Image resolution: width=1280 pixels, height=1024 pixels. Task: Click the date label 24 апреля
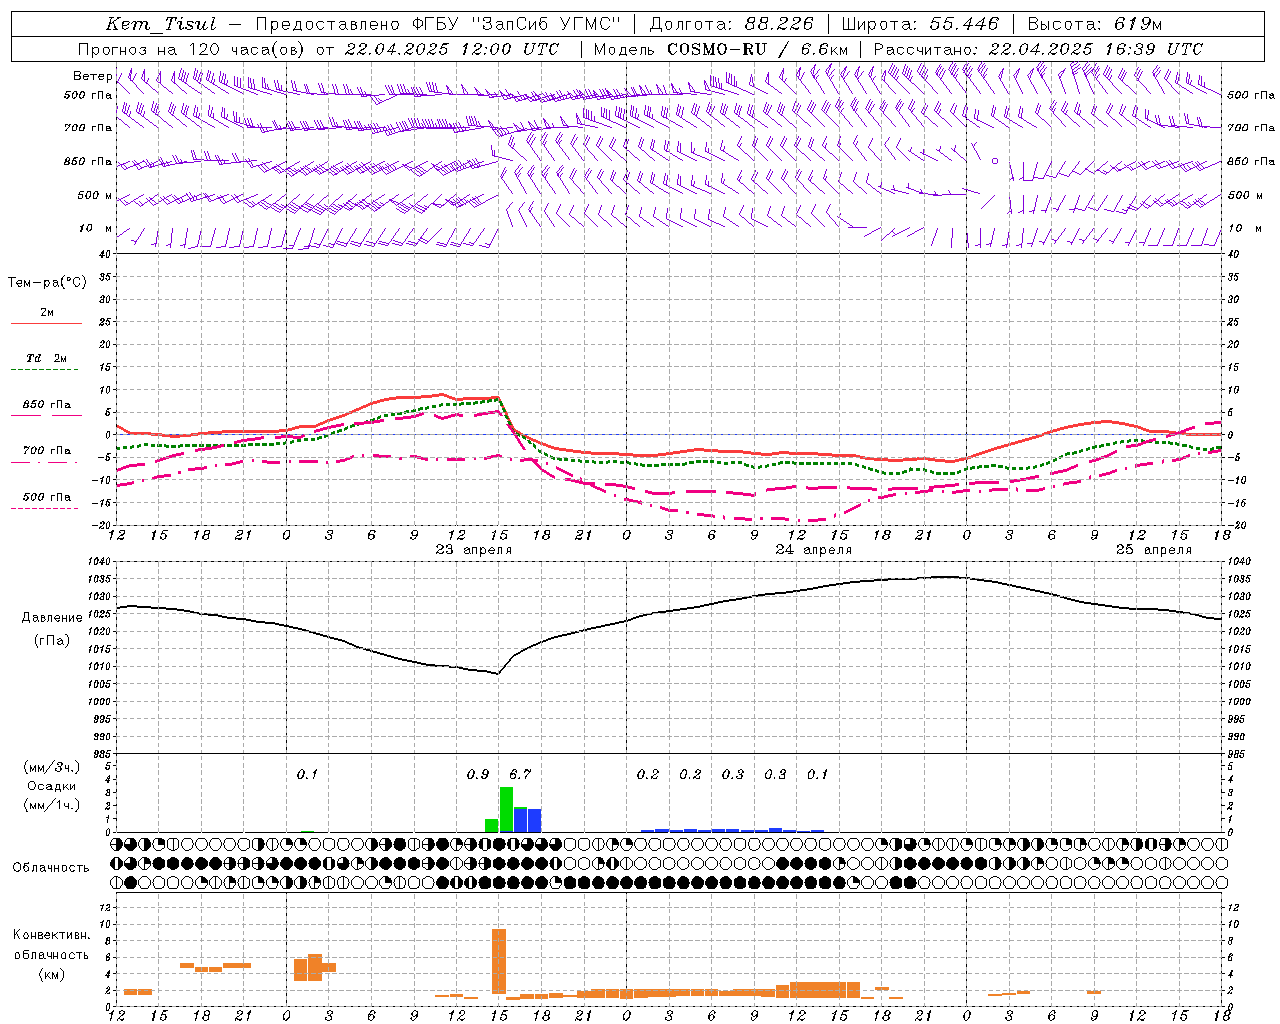pyautogui.click(x=814, y=549)
